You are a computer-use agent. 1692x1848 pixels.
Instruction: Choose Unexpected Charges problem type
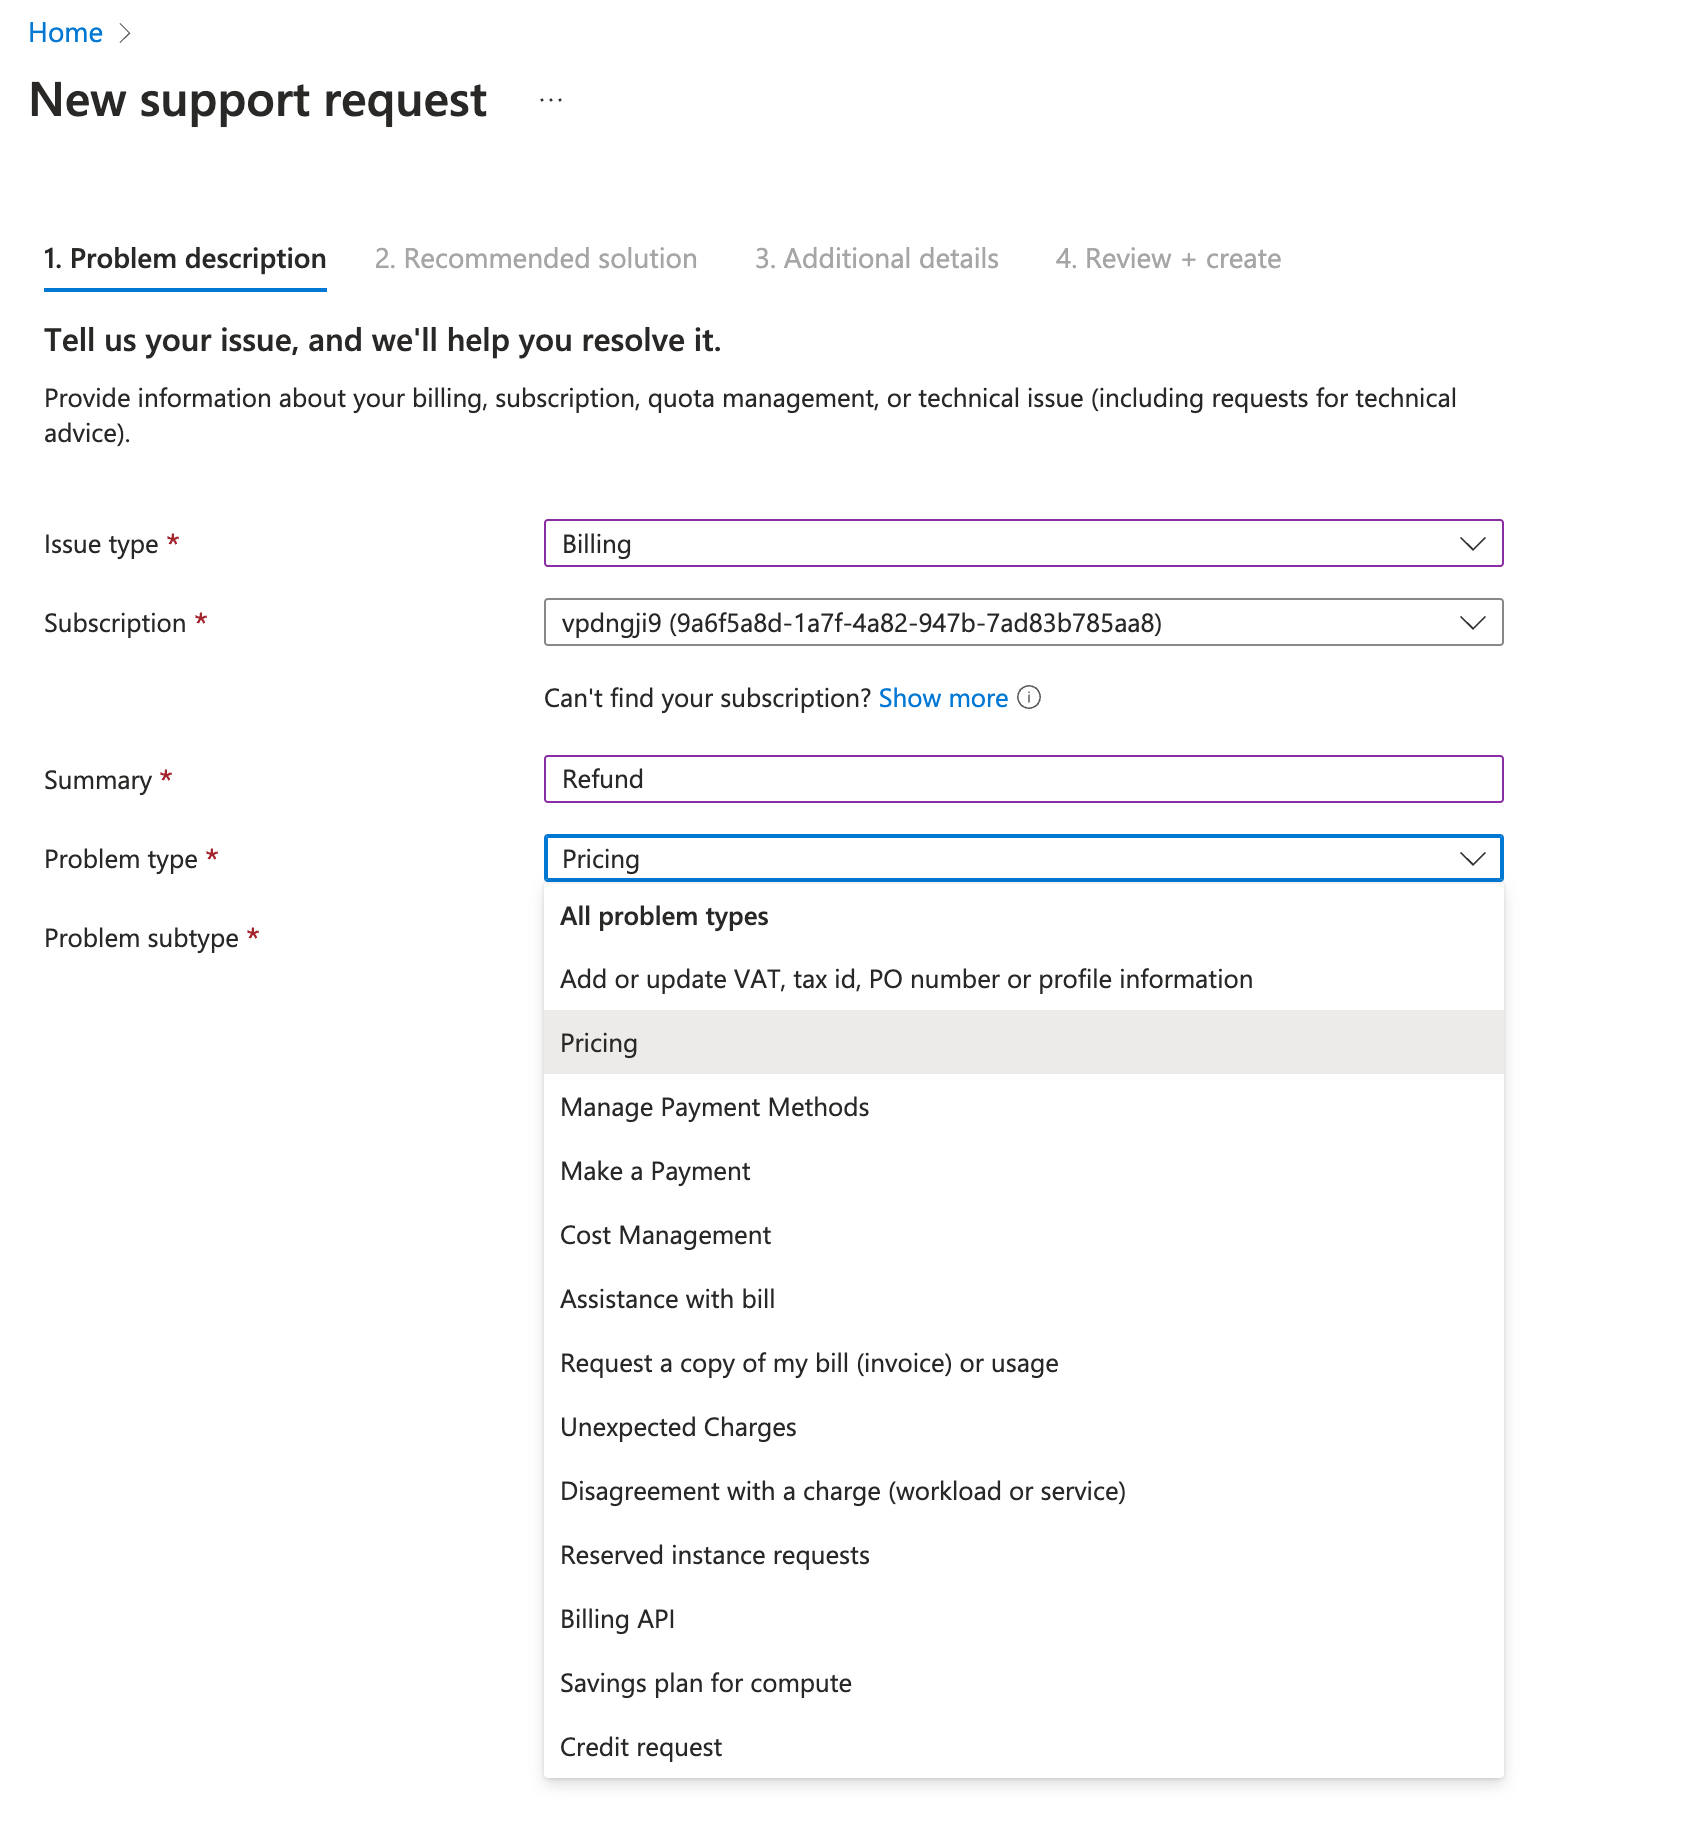pyautogui.click(x=1023, y=1427)
